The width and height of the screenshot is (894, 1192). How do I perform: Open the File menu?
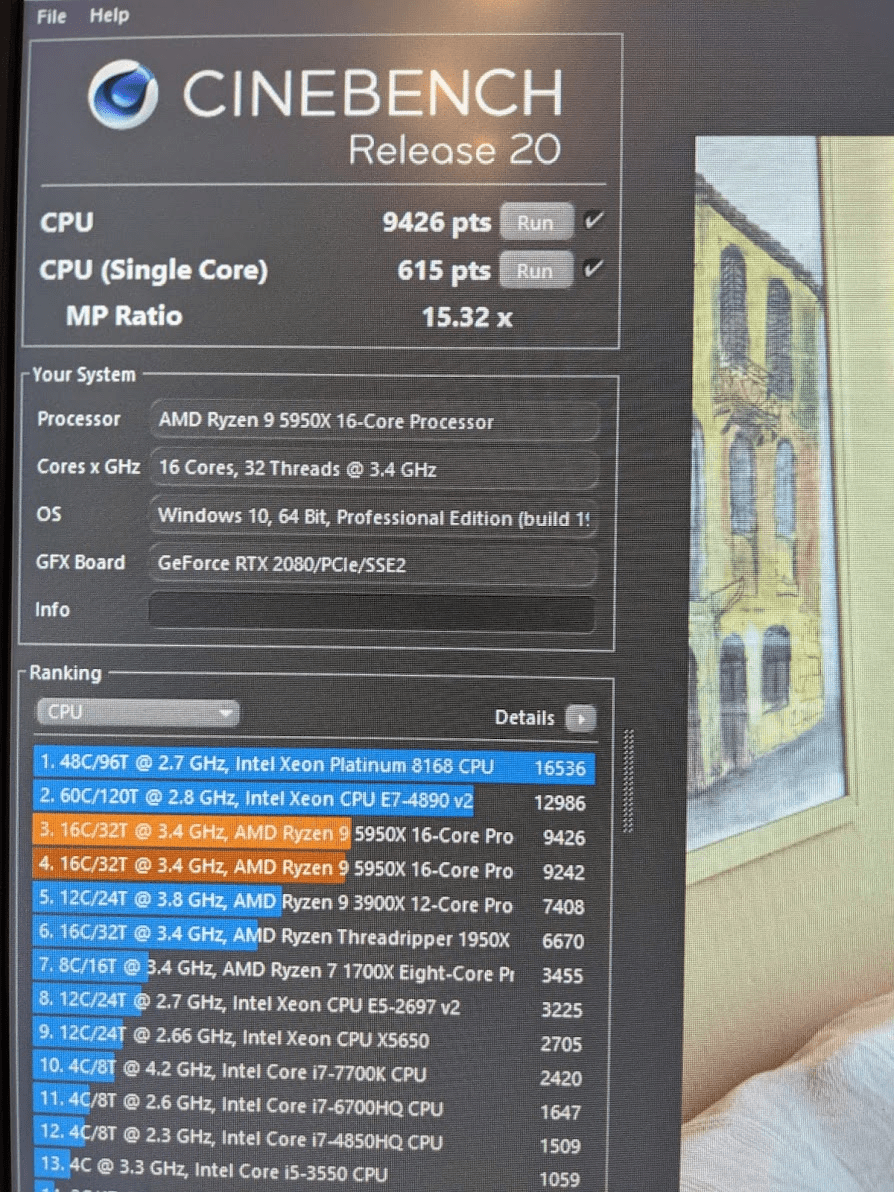[51, 16]
